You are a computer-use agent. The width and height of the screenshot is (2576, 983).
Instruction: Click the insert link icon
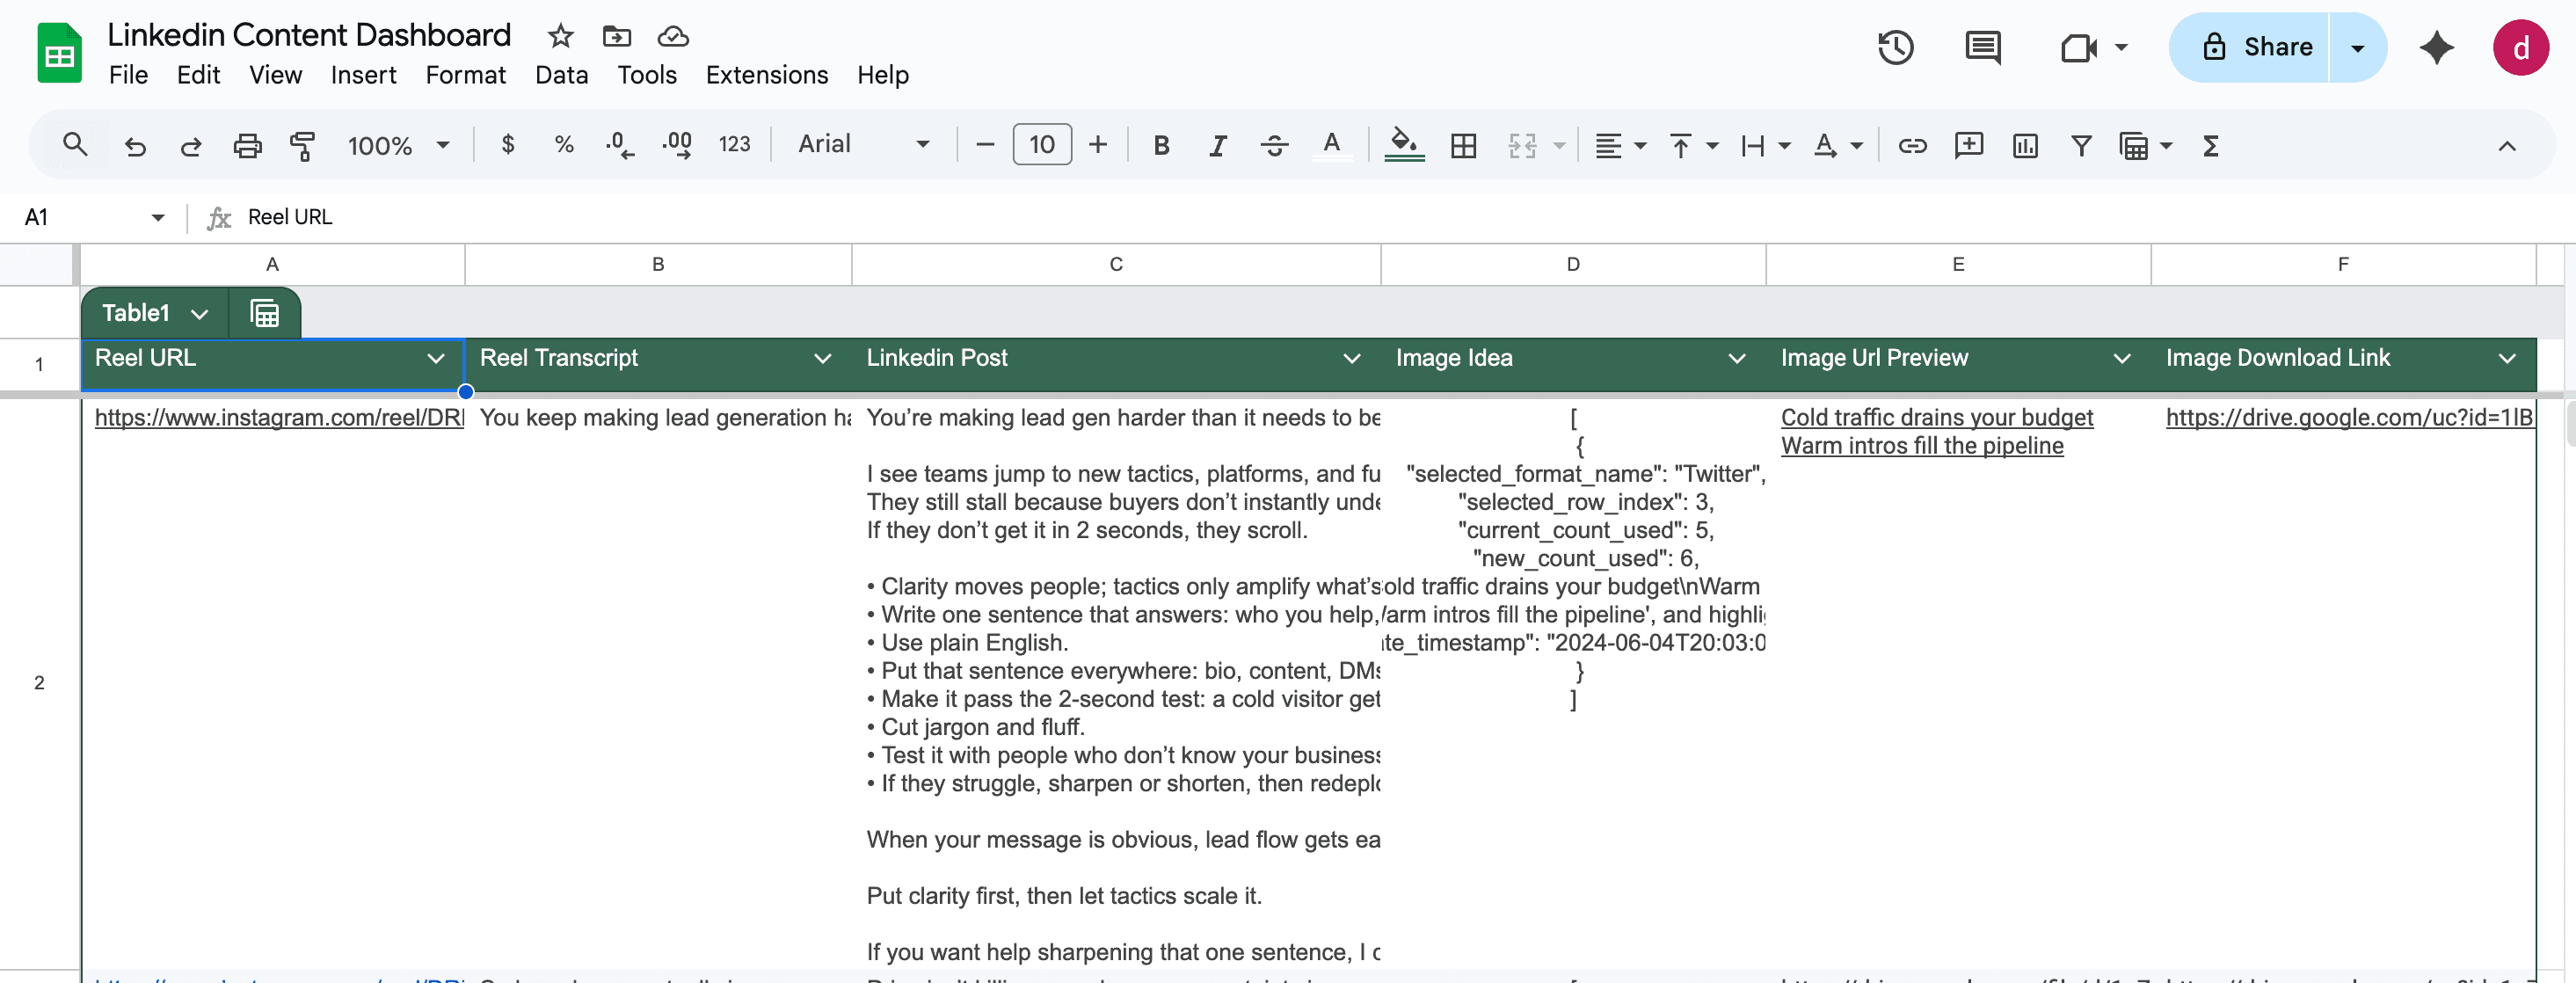pyautogui.click(x=1912, y=146)
